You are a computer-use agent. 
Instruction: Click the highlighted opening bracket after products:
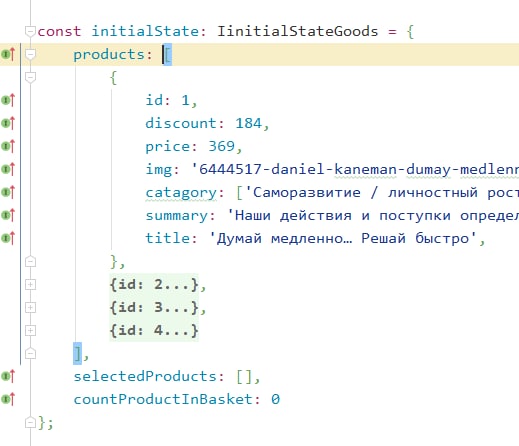point(168,54)
